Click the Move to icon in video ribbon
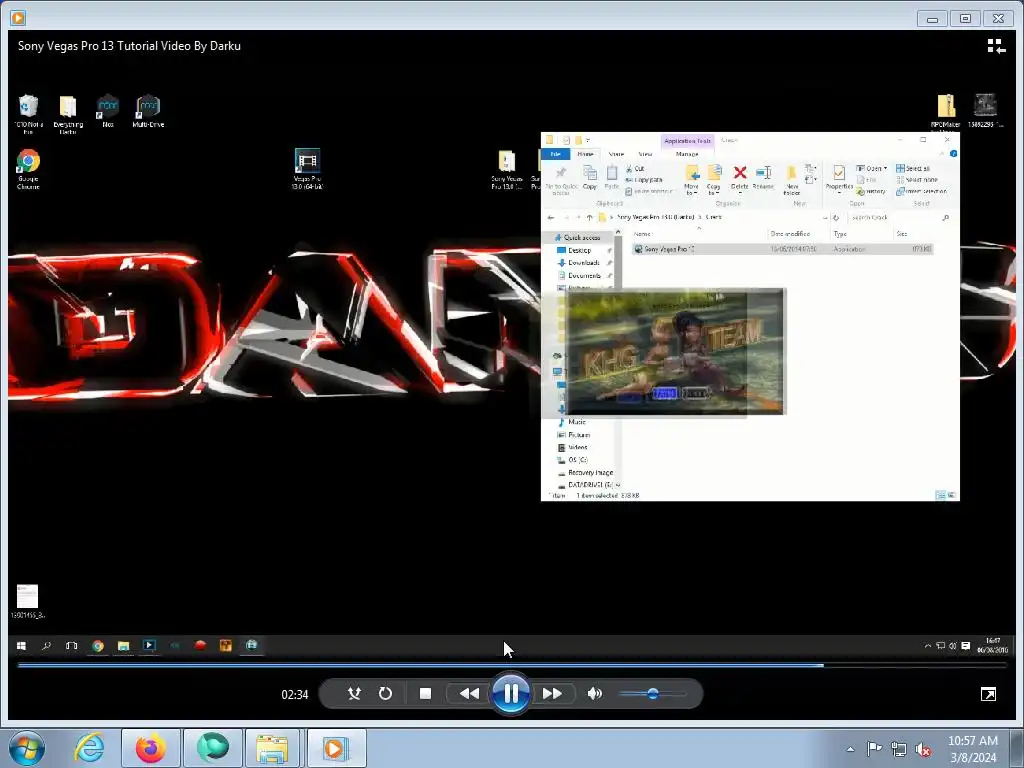The height and width of the screenshot is (768, 1024). [x=691, y=180]
